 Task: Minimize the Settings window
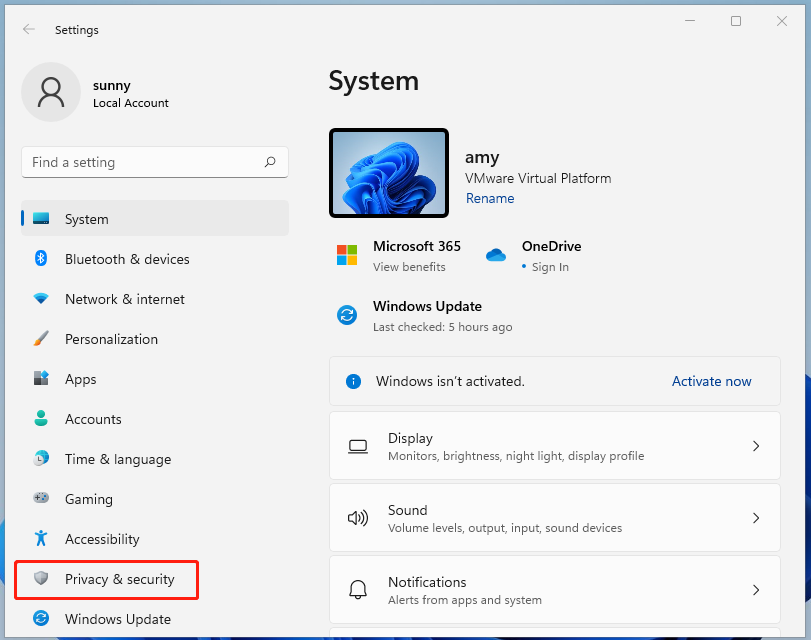pyautogui.click(x=690, y=21)
